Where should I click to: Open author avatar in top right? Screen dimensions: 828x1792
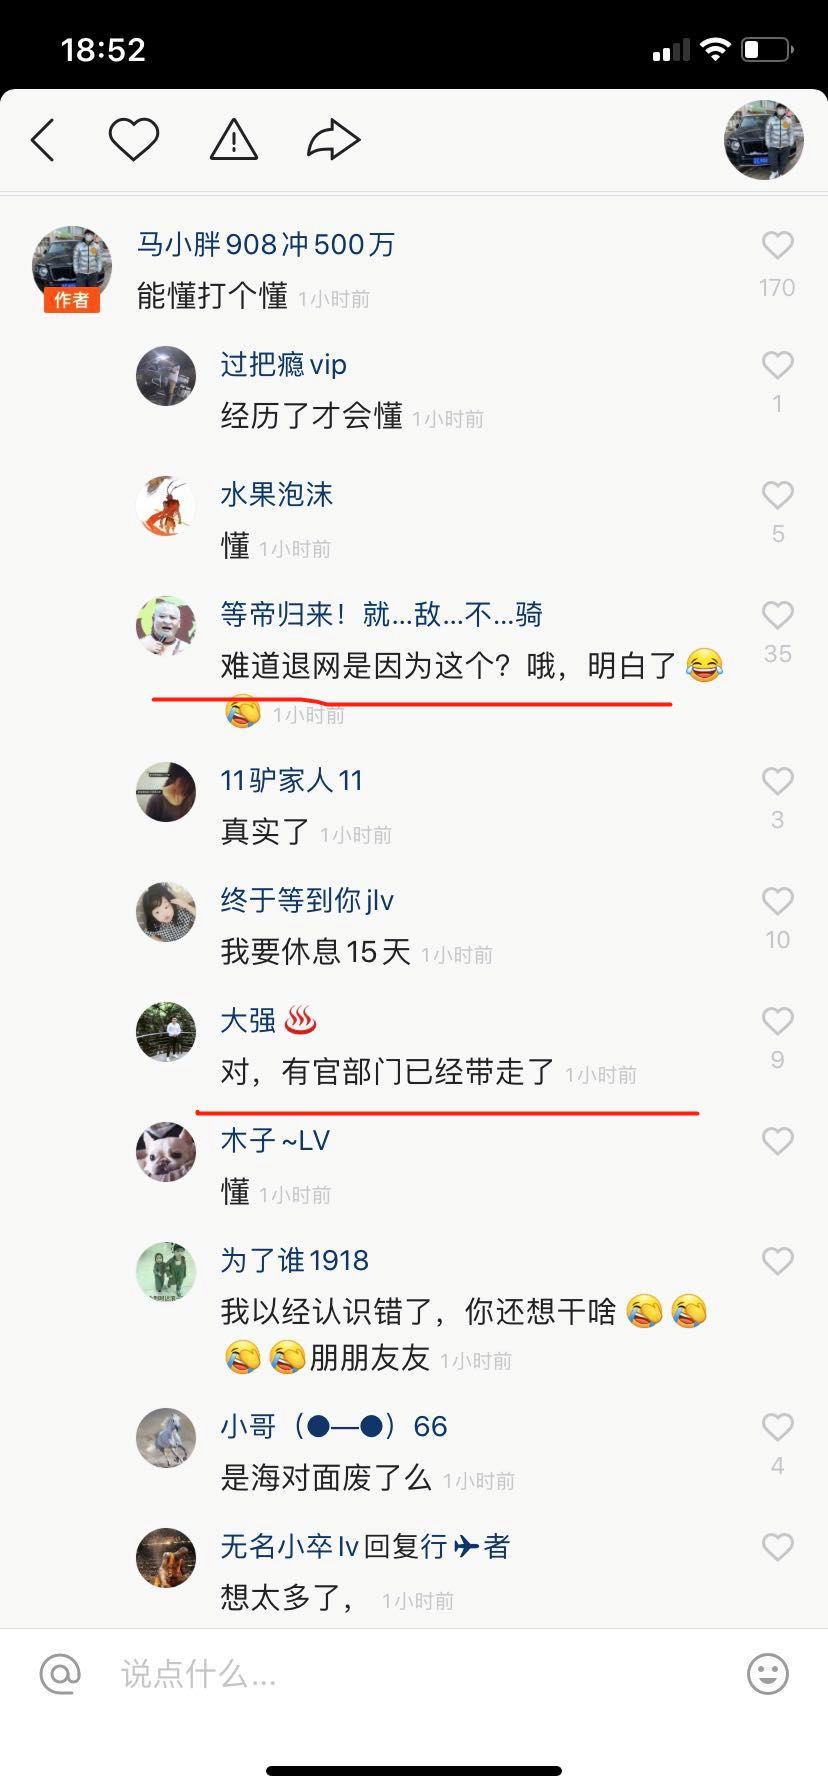764,140
